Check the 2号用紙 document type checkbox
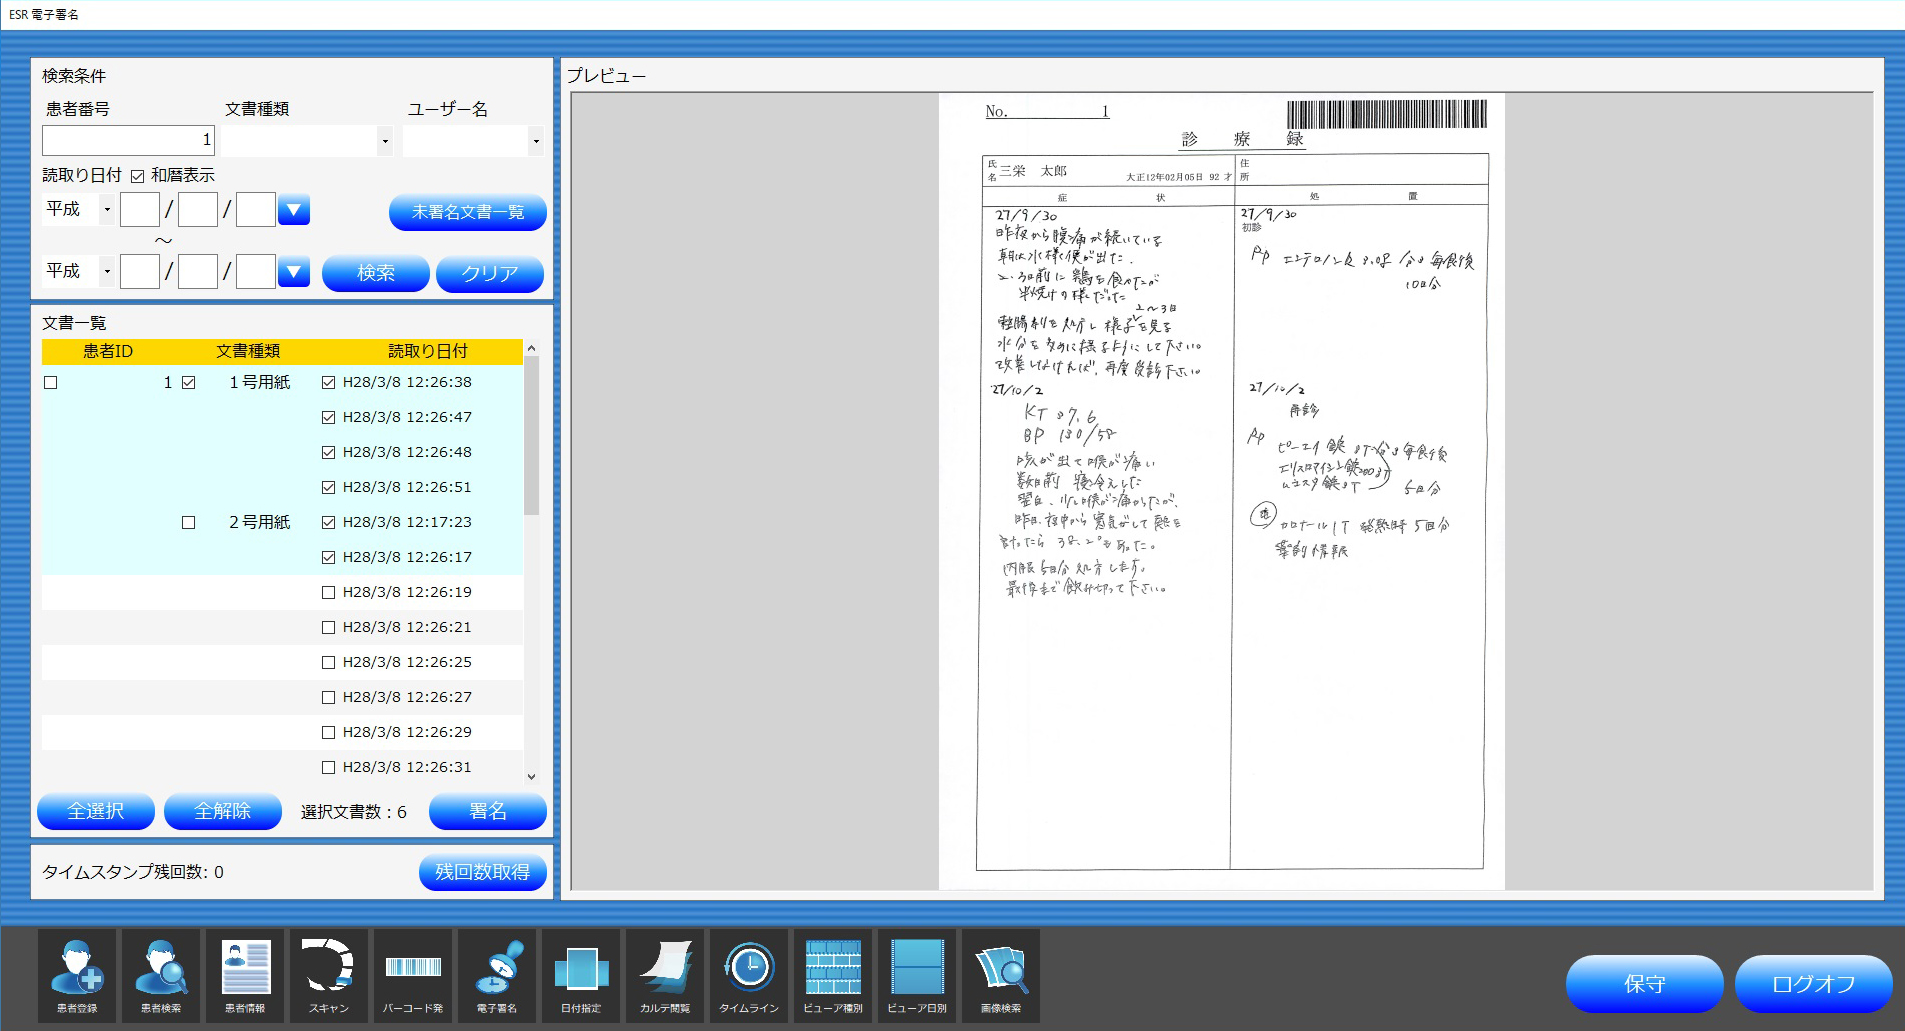 (x=188, y=522)
